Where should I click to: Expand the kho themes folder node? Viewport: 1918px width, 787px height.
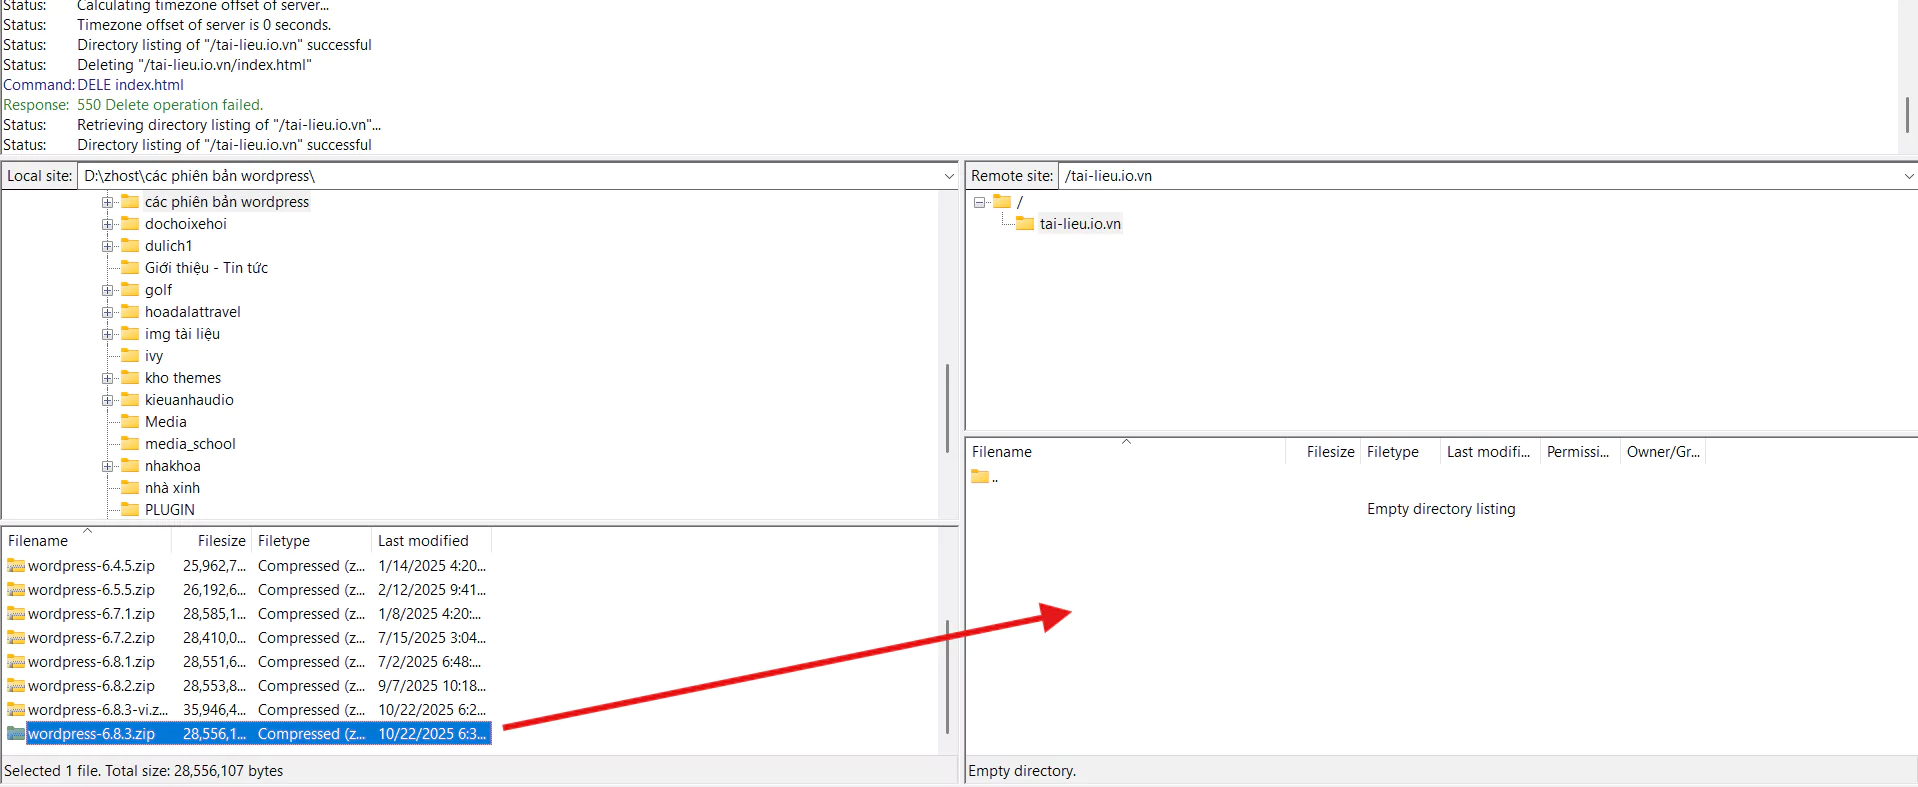pyautogui.click(x=107, y=378)
